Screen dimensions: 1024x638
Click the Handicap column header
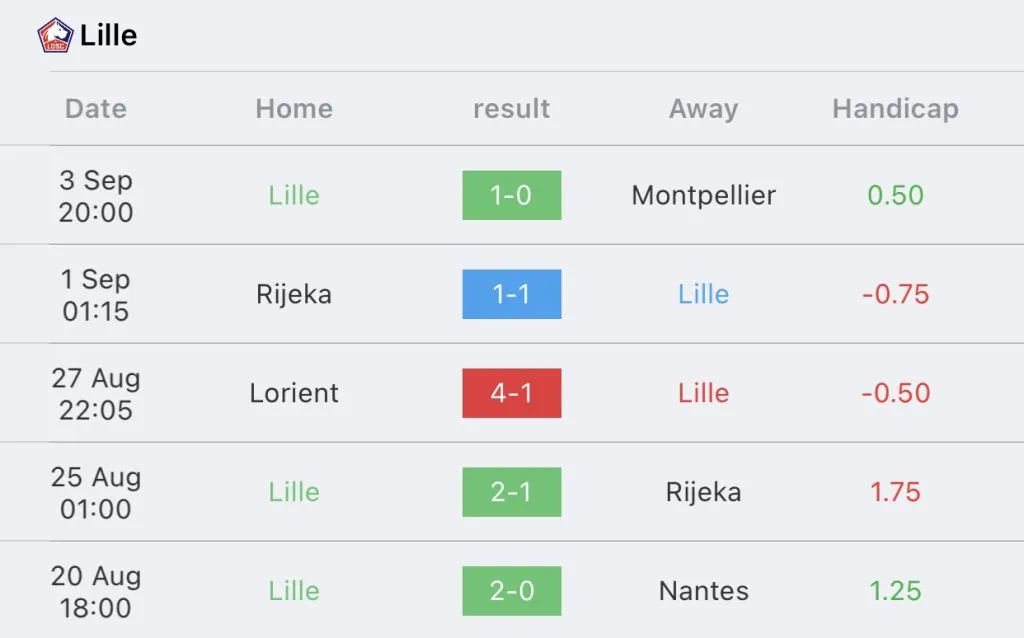895,109
